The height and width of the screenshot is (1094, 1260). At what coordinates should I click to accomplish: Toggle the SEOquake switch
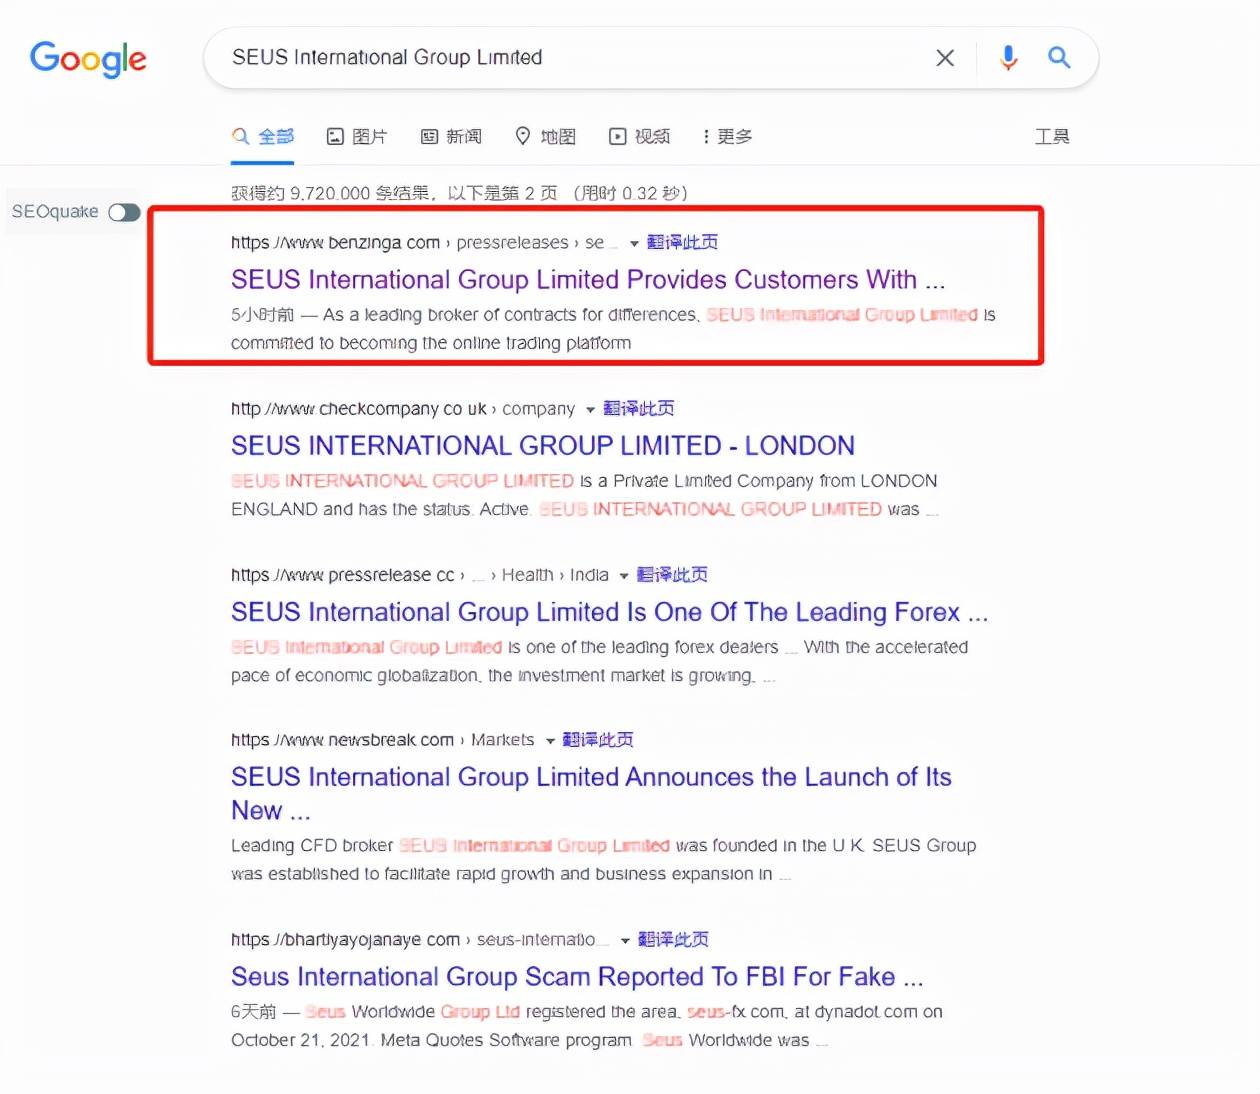124,212
